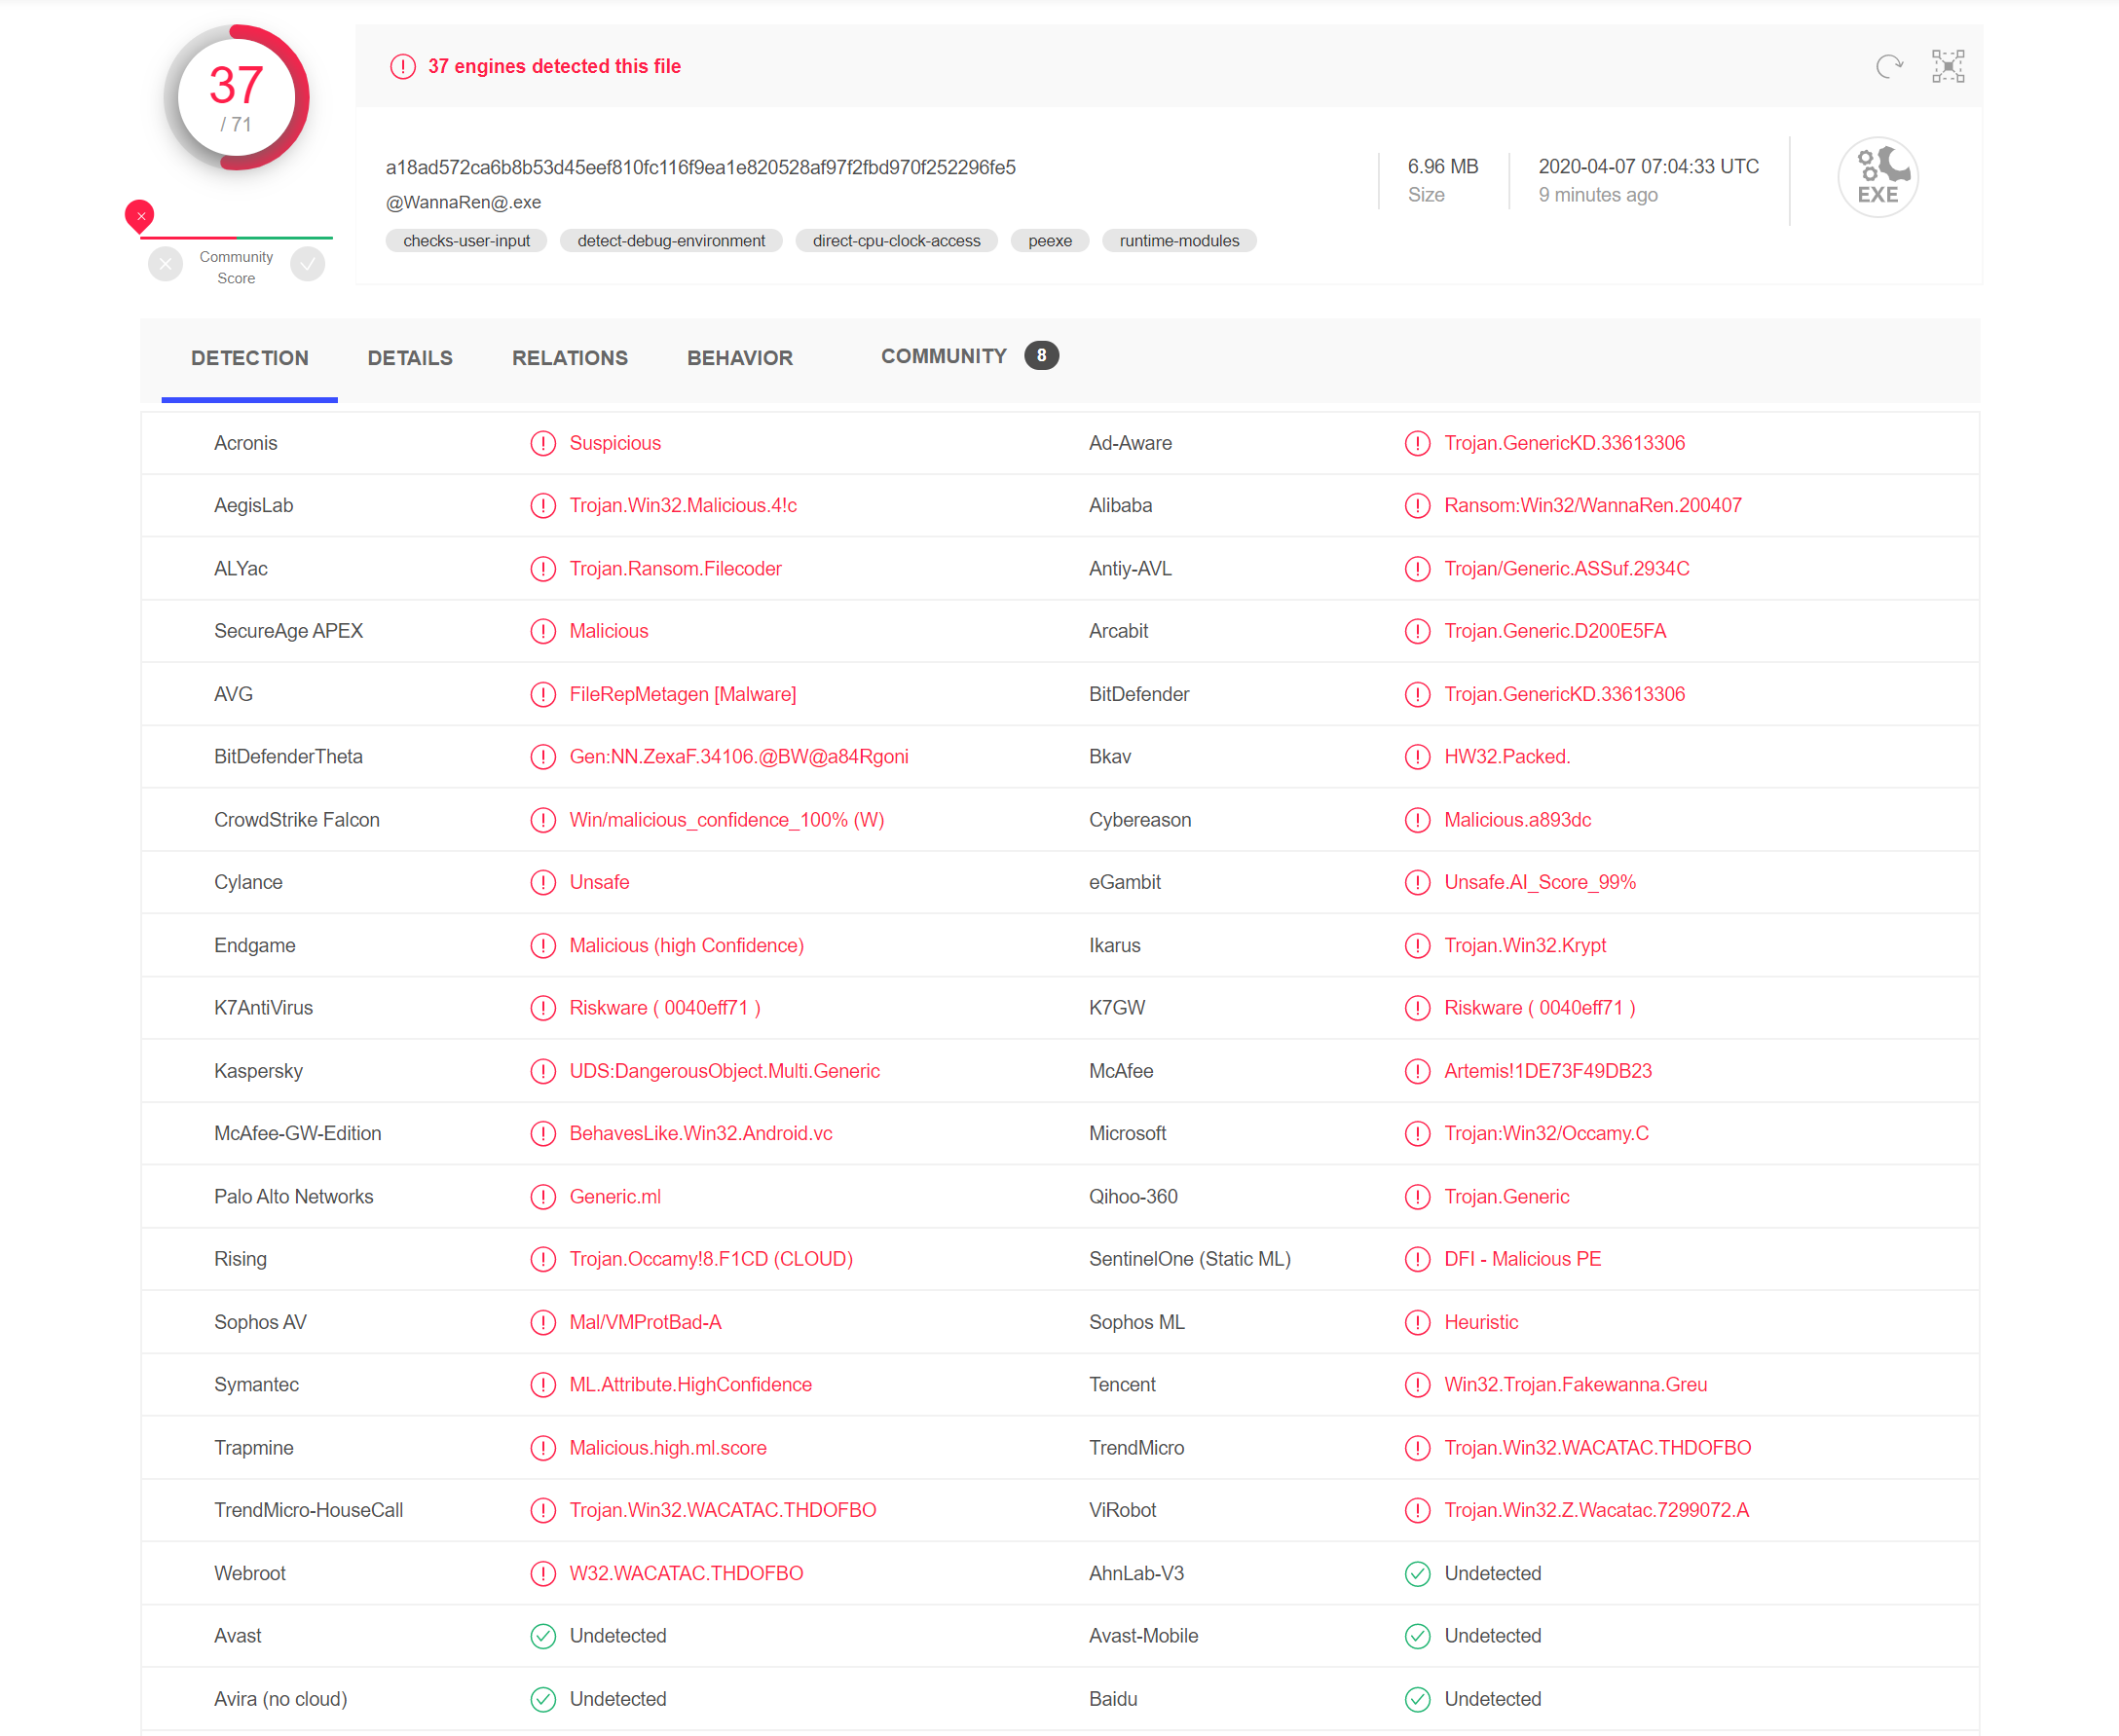Click the 6.96 MB file size
This screenshot has height=1736, width=2119.
(1443, 166)
